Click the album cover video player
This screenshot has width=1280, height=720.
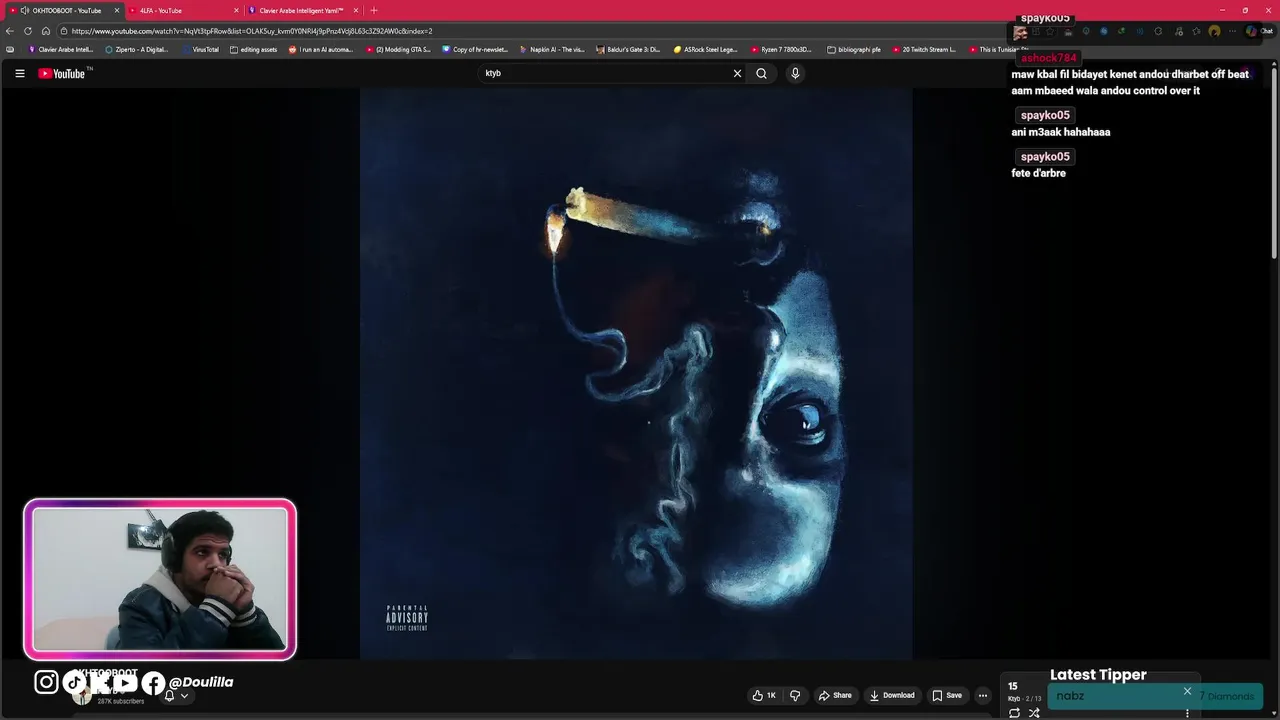636,373
